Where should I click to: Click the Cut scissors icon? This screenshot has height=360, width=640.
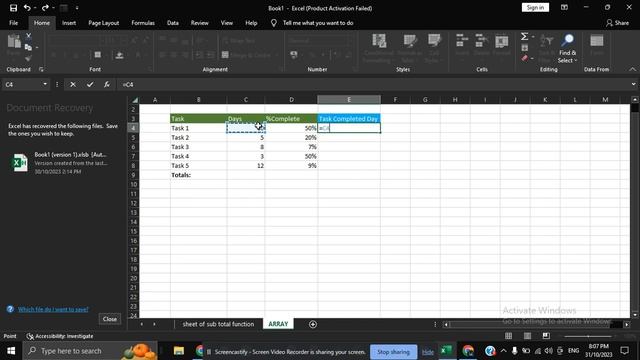(x=28, y=36)
